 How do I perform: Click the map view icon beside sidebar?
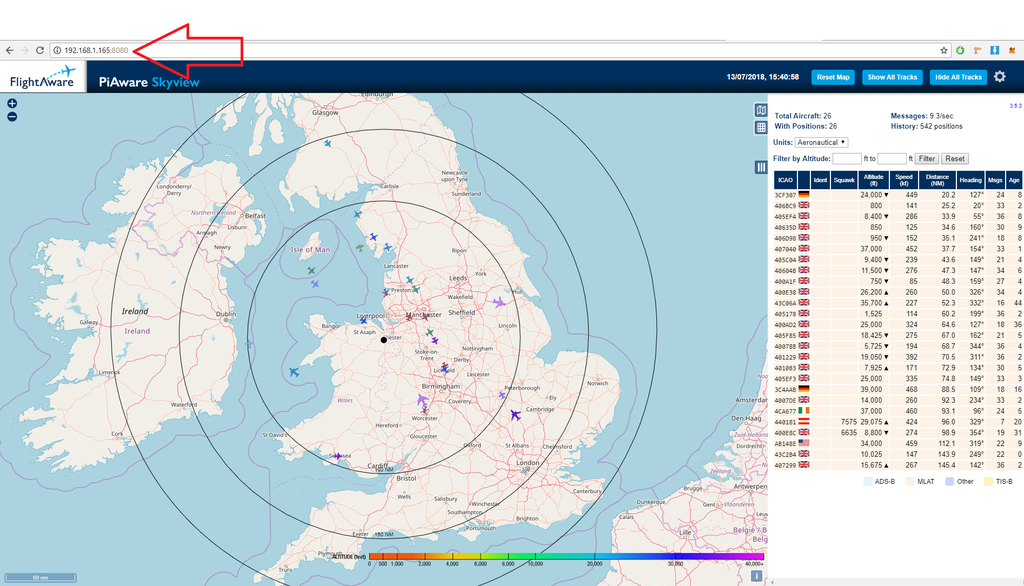point(761,111)
